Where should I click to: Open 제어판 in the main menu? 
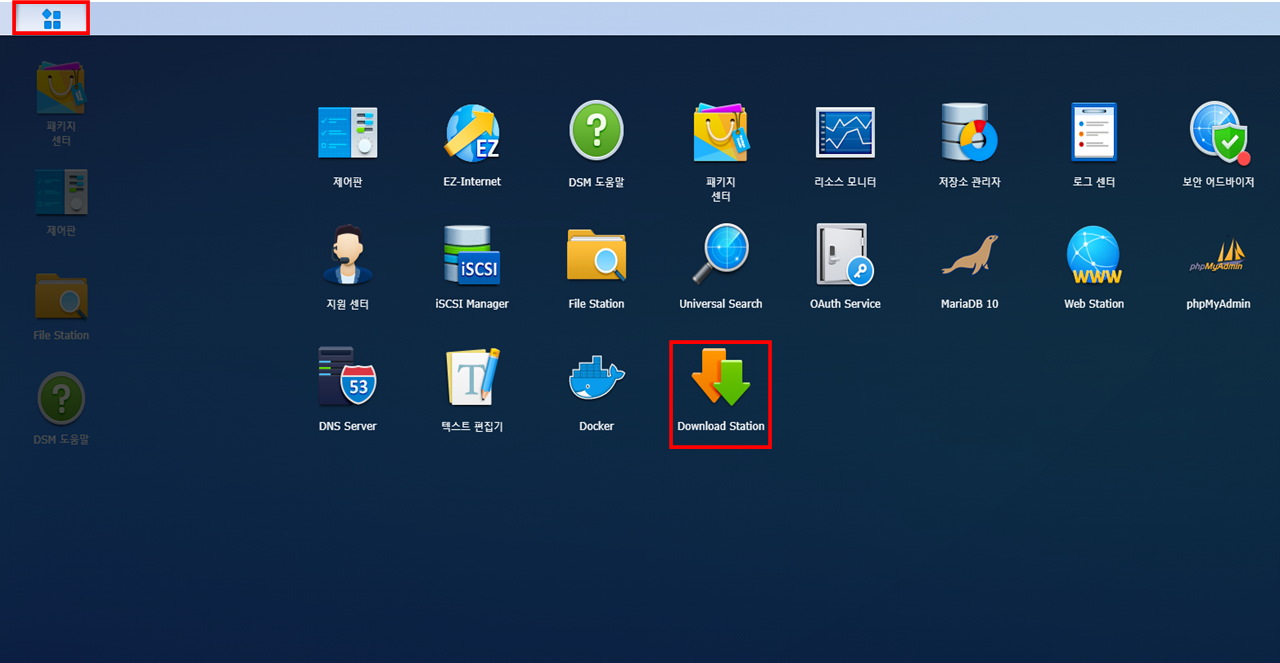347,133
